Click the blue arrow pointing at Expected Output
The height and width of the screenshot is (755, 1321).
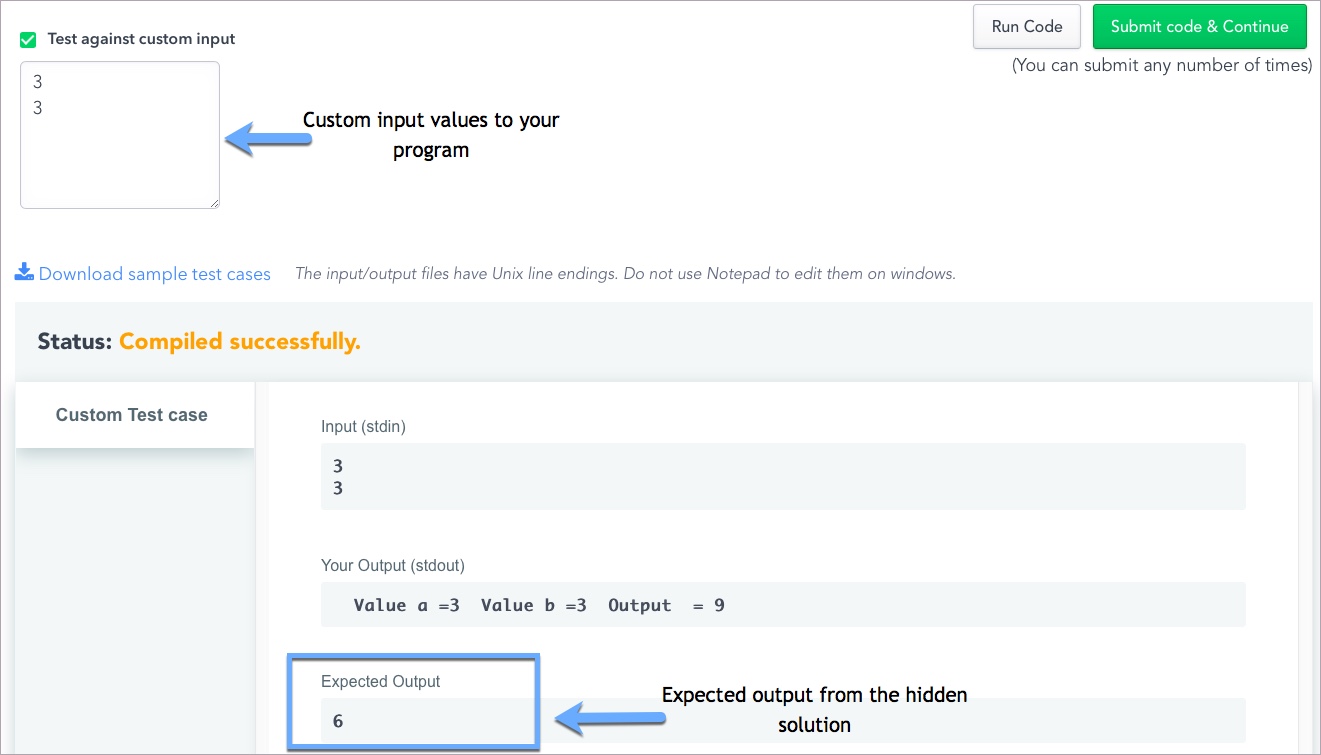pos(610,716)
